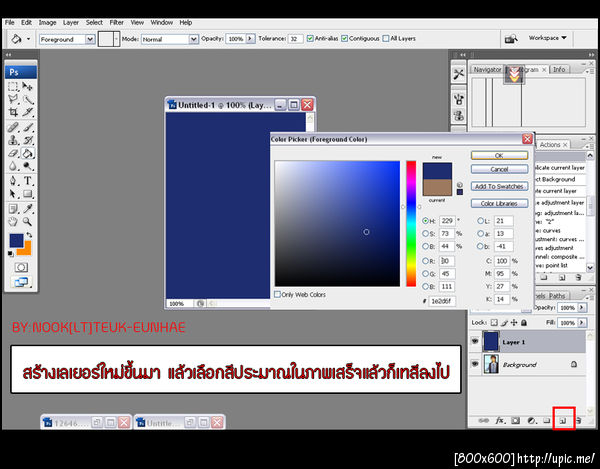This screenshot has height=469, width=600.
Task: Open the Window menu
Action: 161,23
